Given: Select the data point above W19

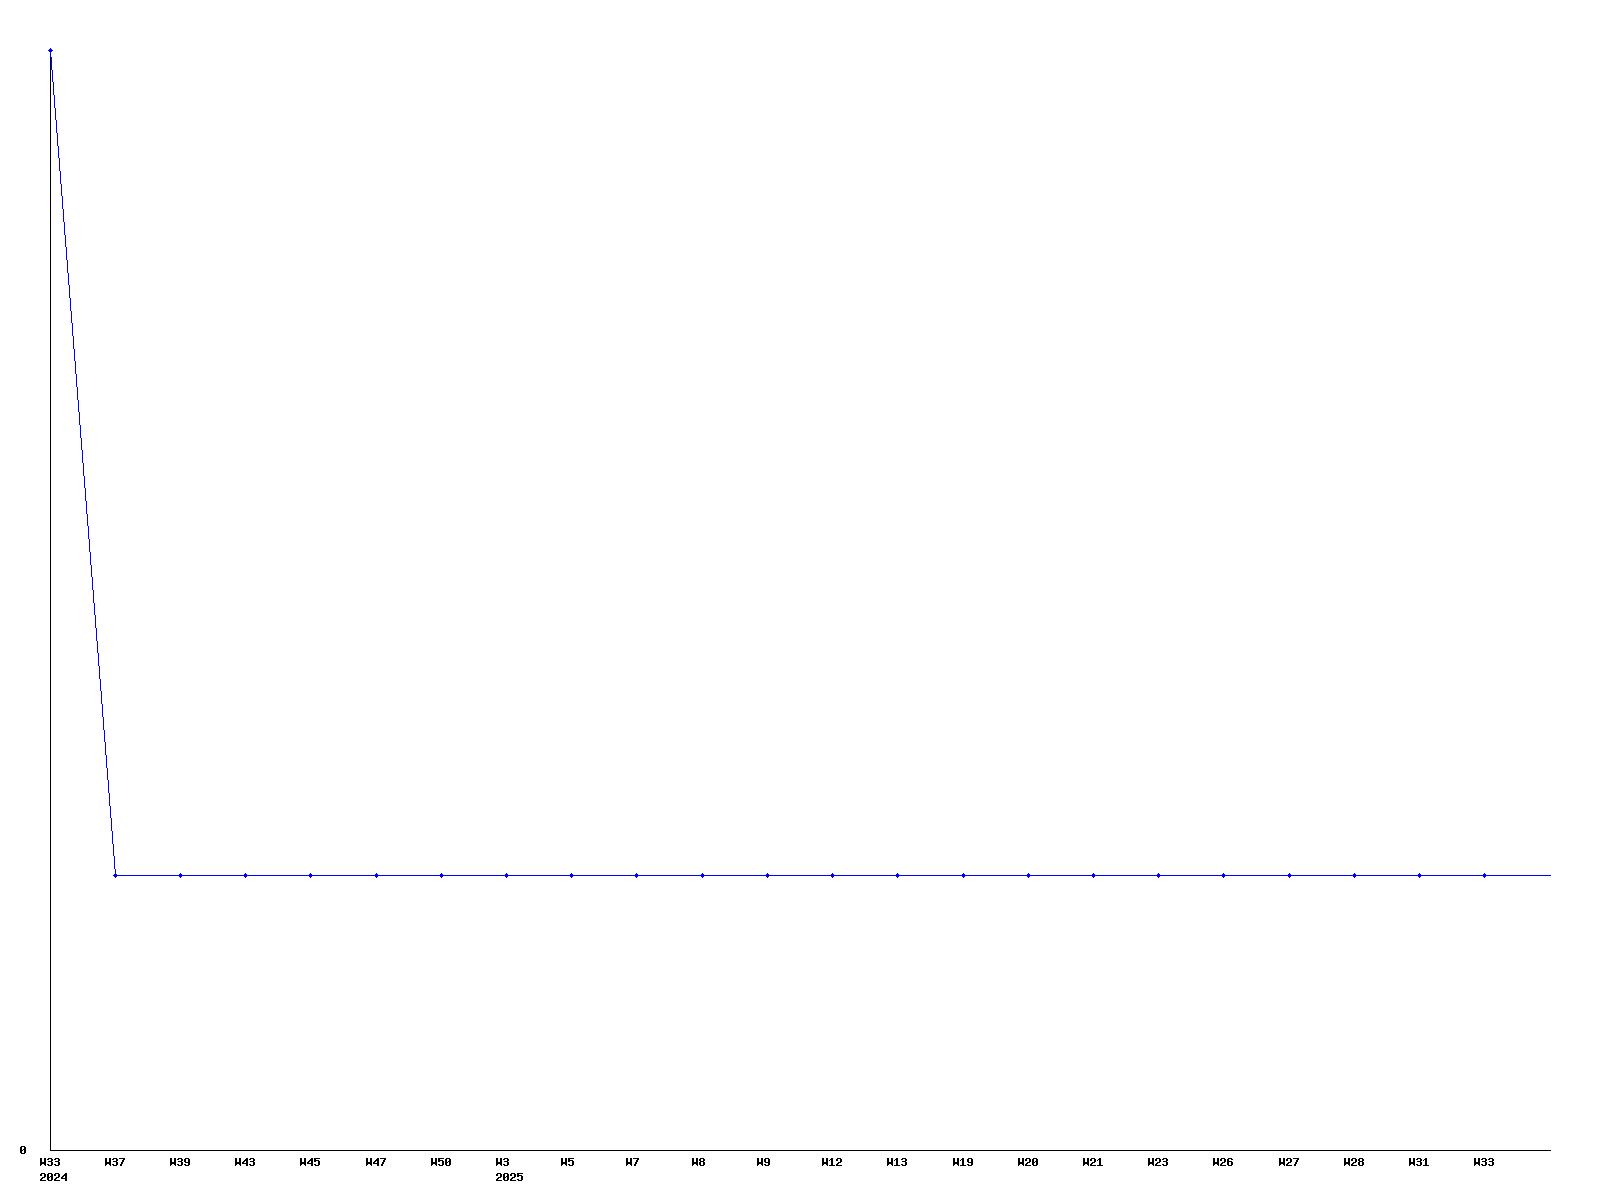Looking at the screenshot, I should click(x=963, y=875).
